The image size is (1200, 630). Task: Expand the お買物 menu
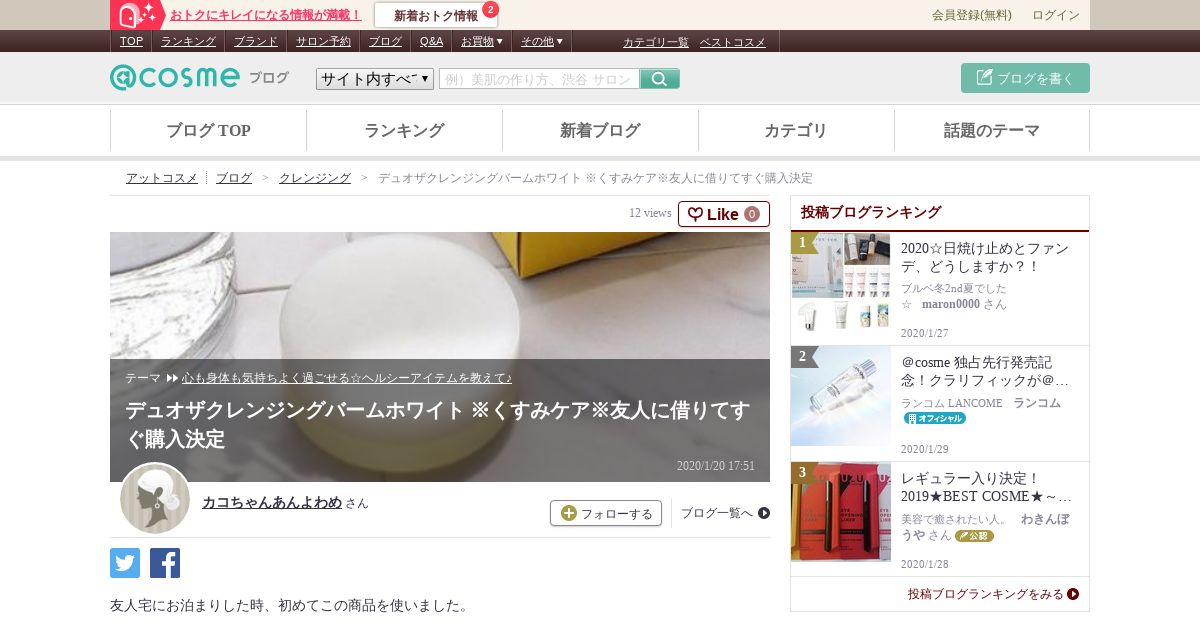tap(481, 41)
